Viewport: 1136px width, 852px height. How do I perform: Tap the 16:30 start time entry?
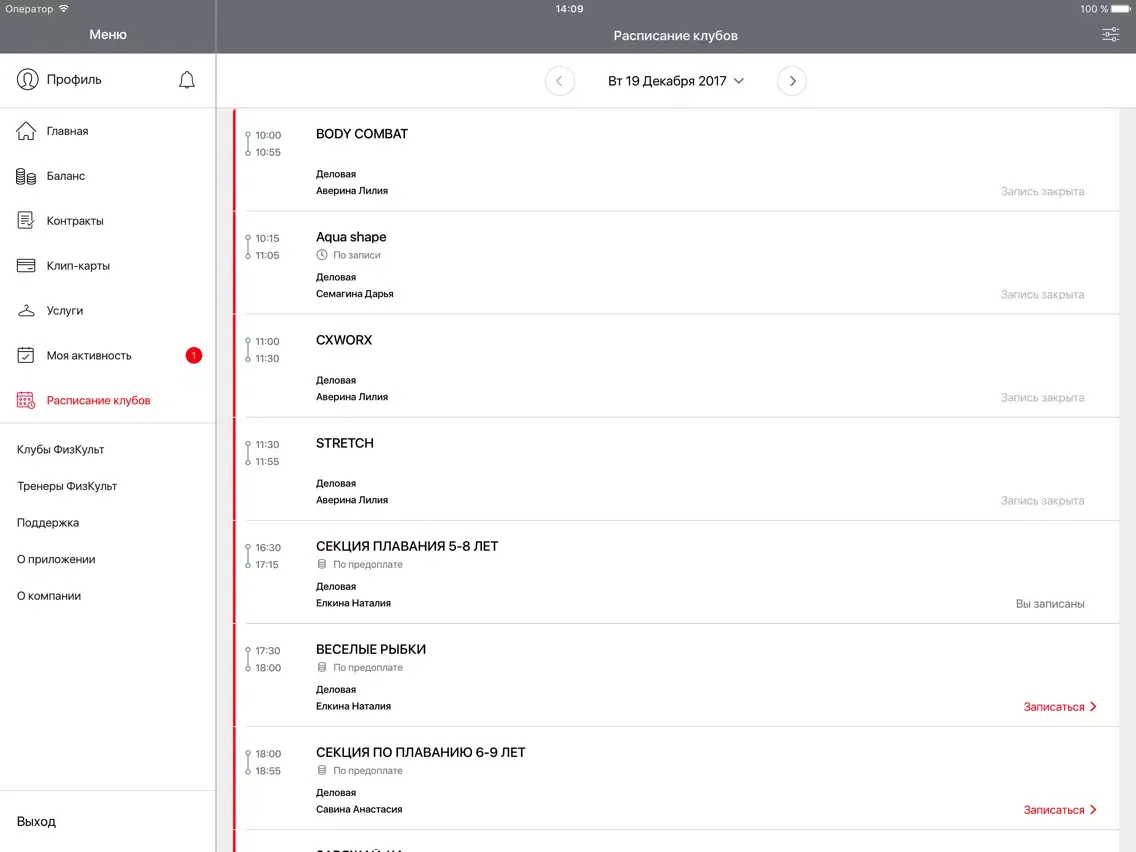pos(268,547)
